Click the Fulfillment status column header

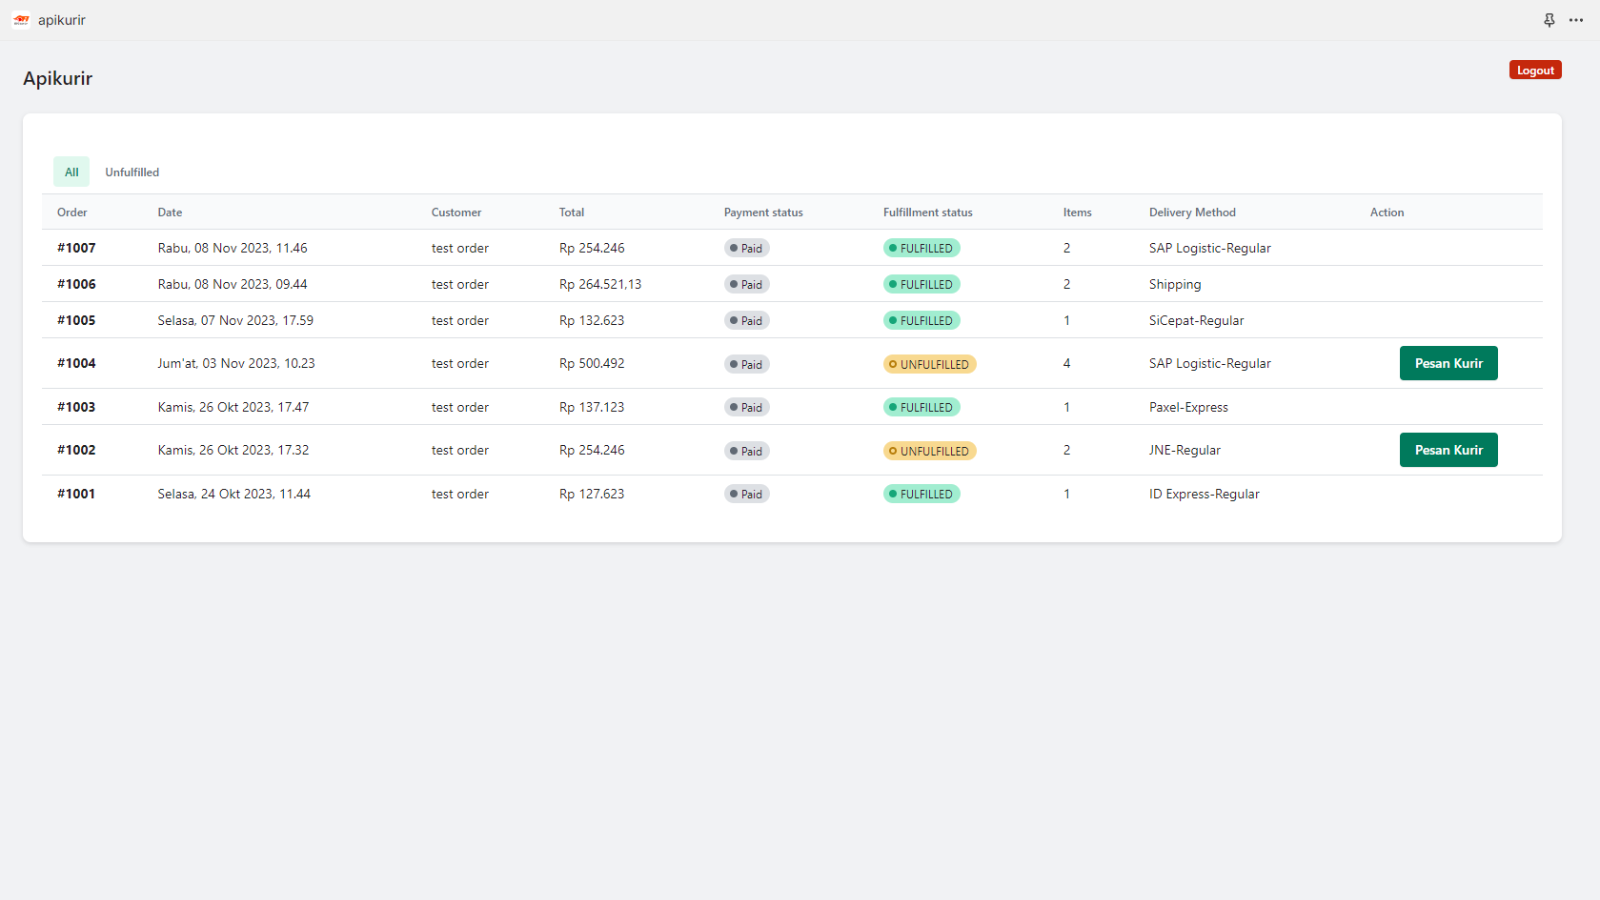click(x=928, y=212)
